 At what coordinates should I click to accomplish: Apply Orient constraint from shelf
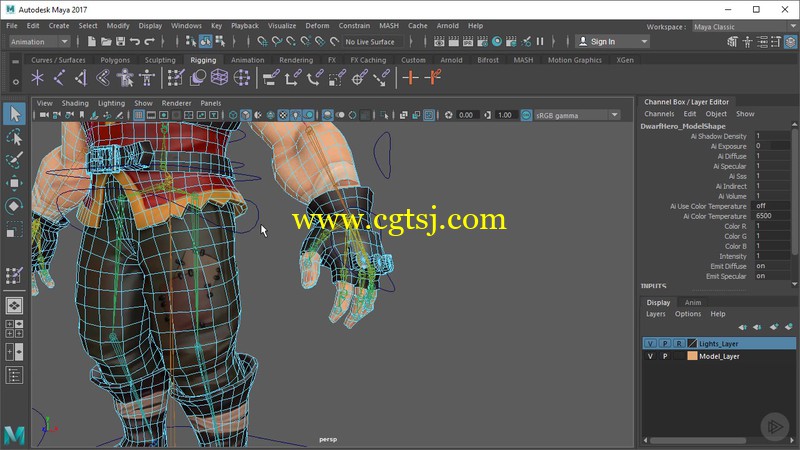(x=314, y=78)
